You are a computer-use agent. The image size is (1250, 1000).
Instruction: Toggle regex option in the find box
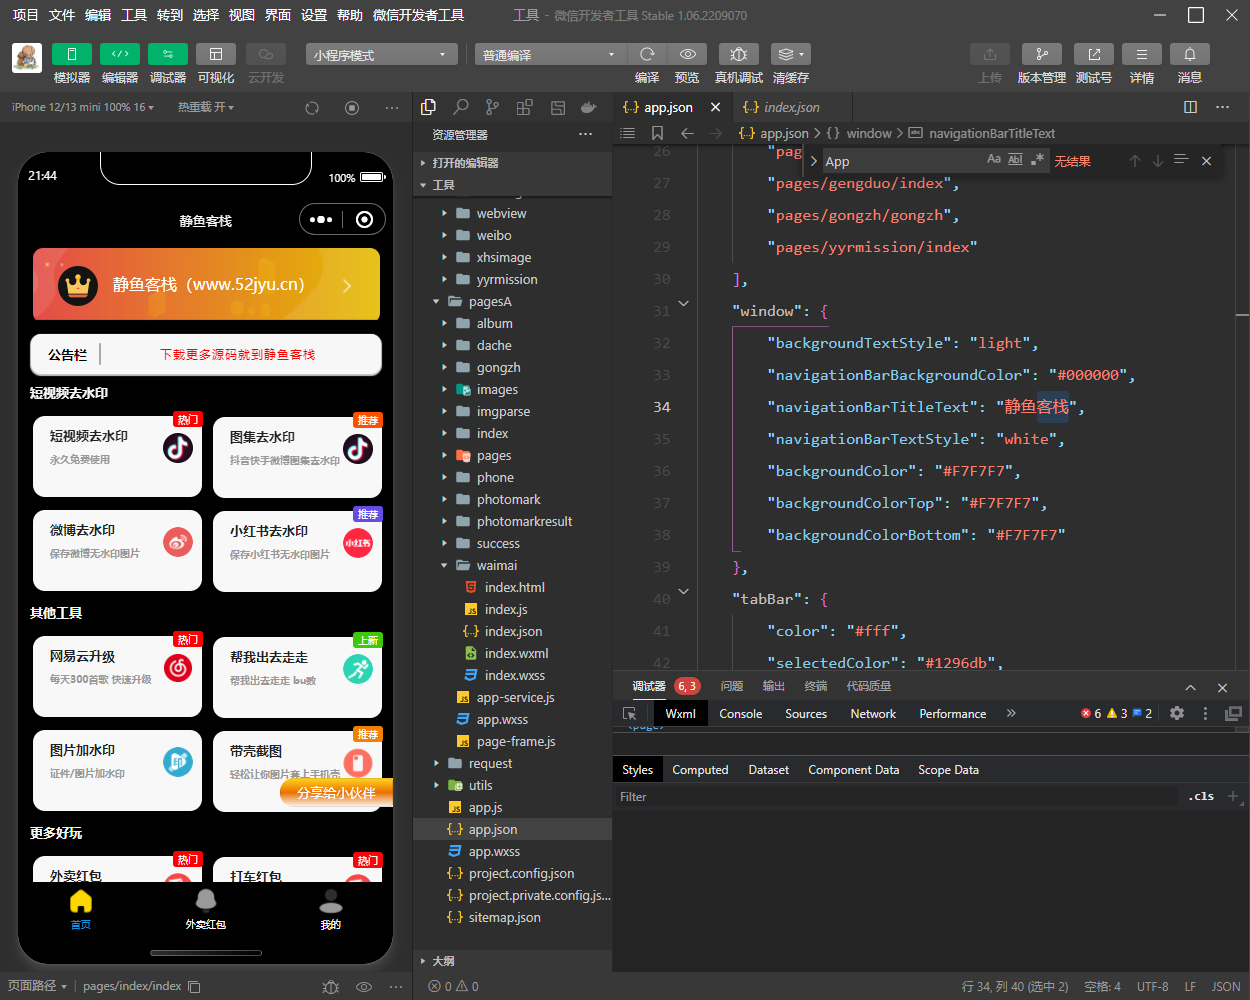pos(1038,160)
